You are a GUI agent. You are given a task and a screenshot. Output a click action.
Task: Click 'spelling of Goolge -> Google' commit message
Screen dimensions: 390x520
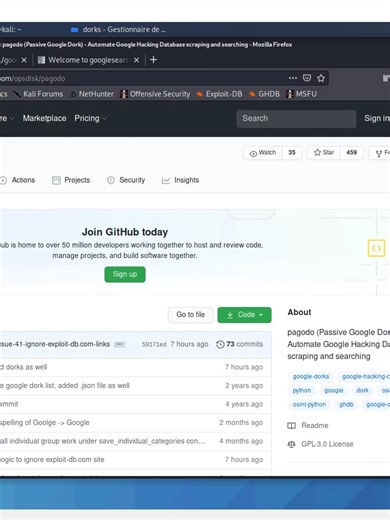[x=45, y=423]
